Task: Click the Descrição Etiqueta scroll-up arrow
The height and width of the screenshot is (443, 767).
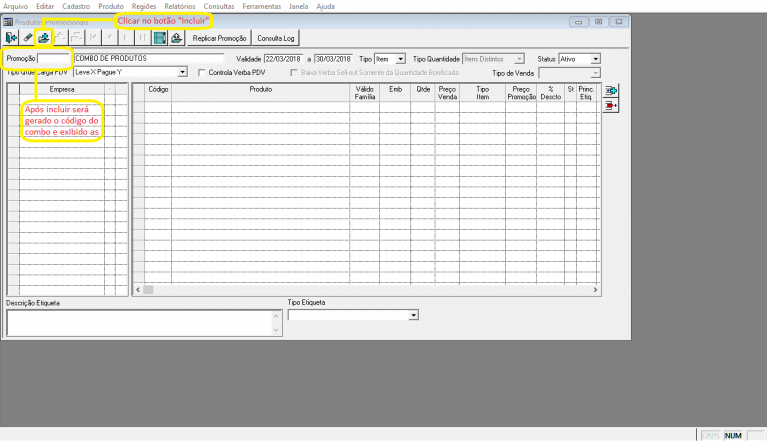Action: pyautogui.click(x=276, y=316)
